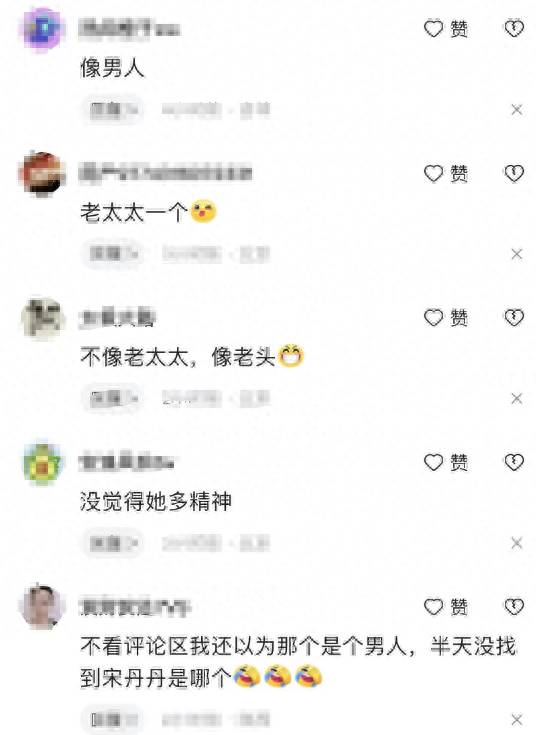Tap broken heart on "没觉得她多精神" comment
537x735 pixels.
(x=514, y=462)
